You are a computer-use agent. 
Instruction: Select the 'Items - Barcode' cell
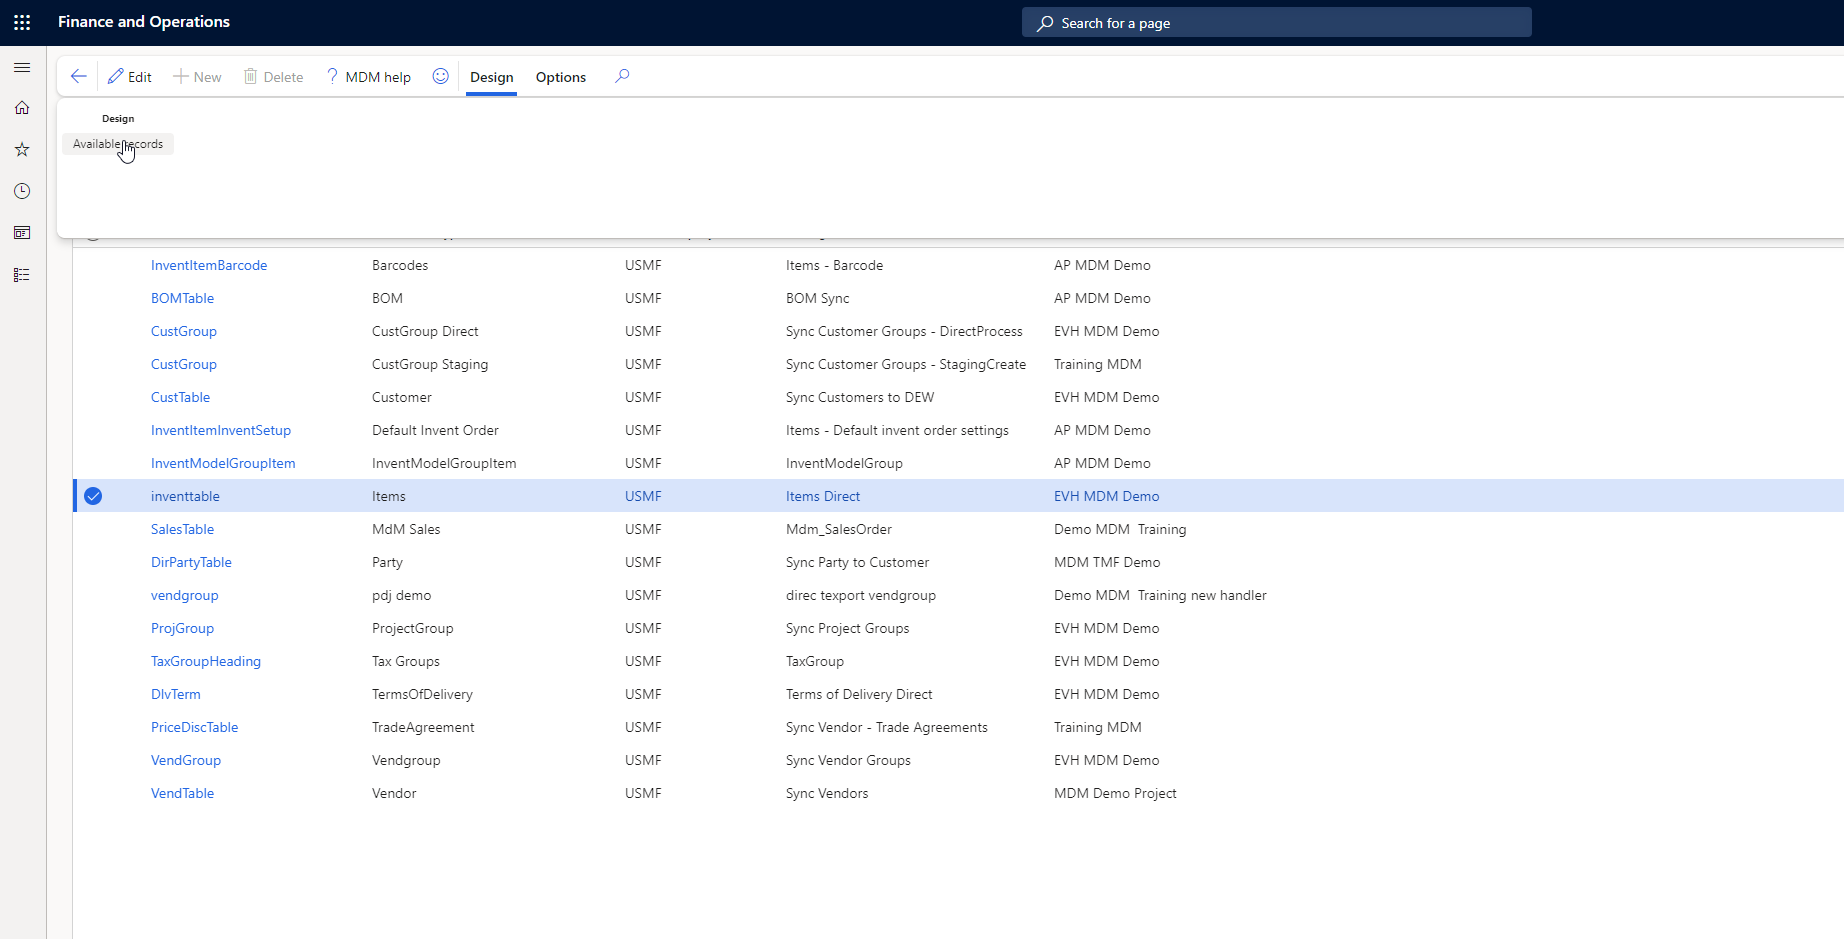point(834,265)
